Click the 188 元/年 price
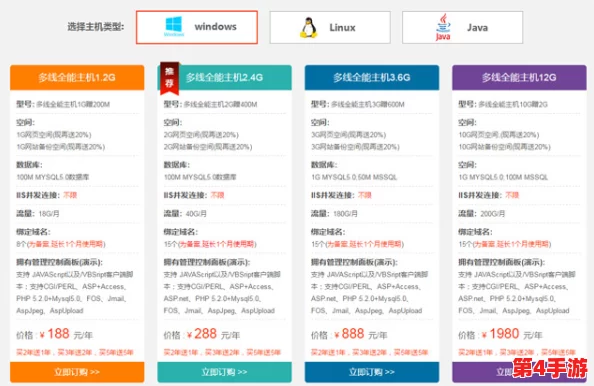The image size is (594, 386). [66, 334]
